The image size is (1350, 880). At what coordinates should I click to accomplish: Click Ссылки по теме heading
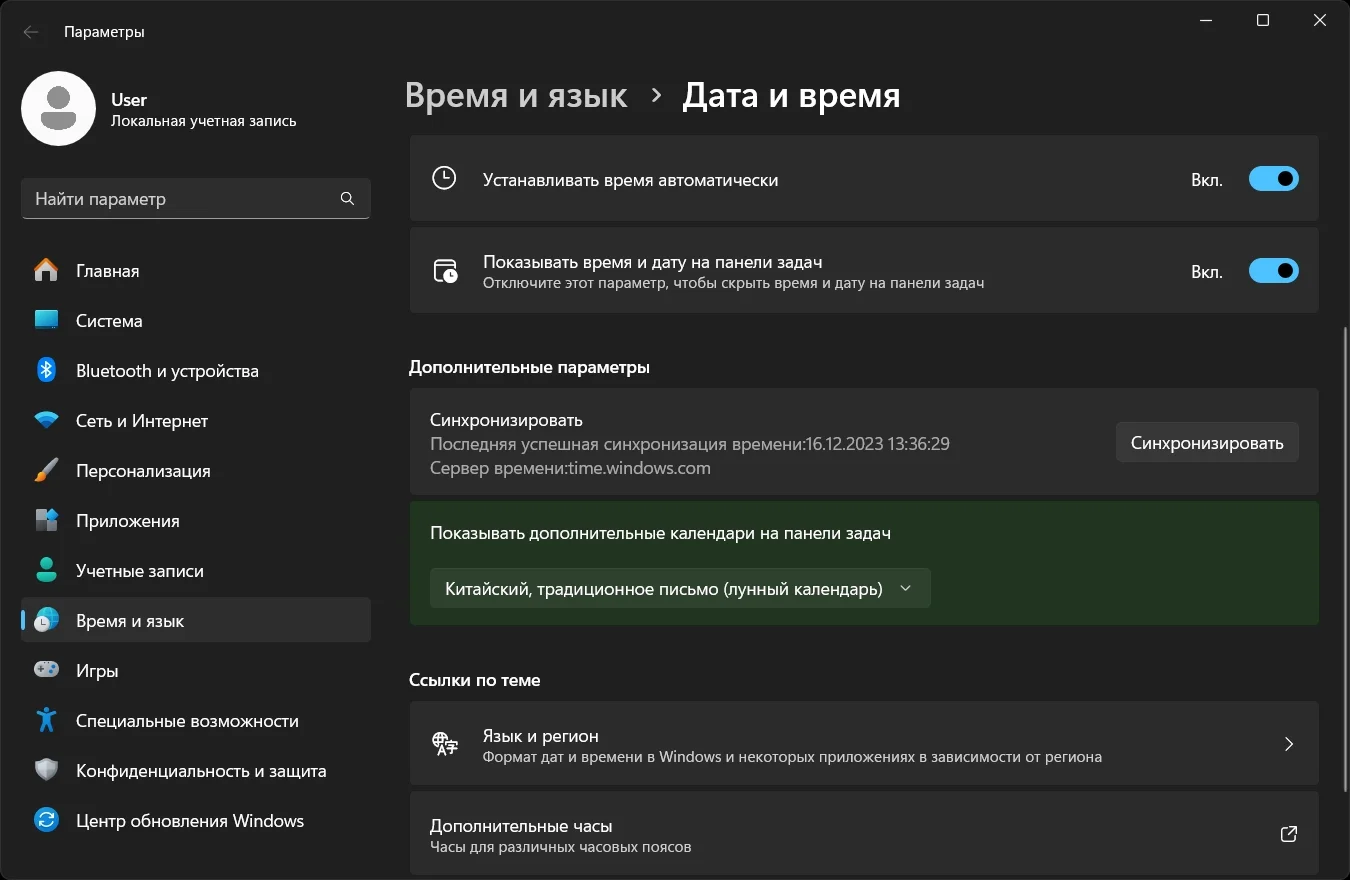(475, 680)
